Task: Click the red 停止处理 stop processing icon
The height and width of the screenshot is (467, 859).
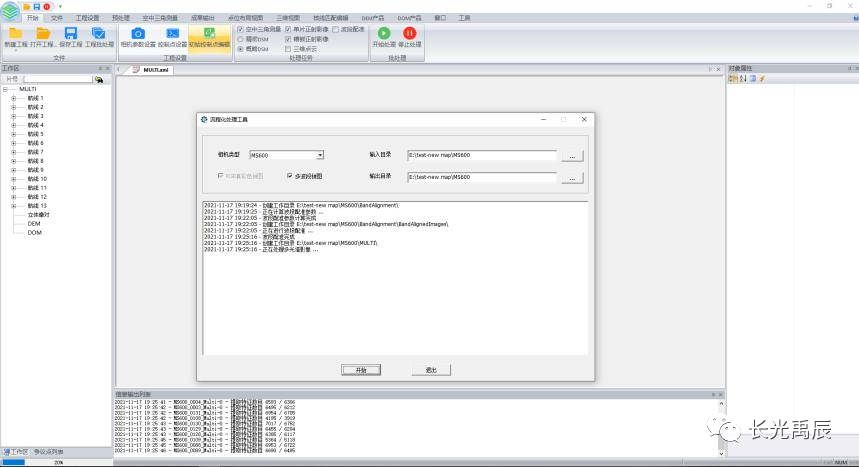Action: [x=409, y=34]
